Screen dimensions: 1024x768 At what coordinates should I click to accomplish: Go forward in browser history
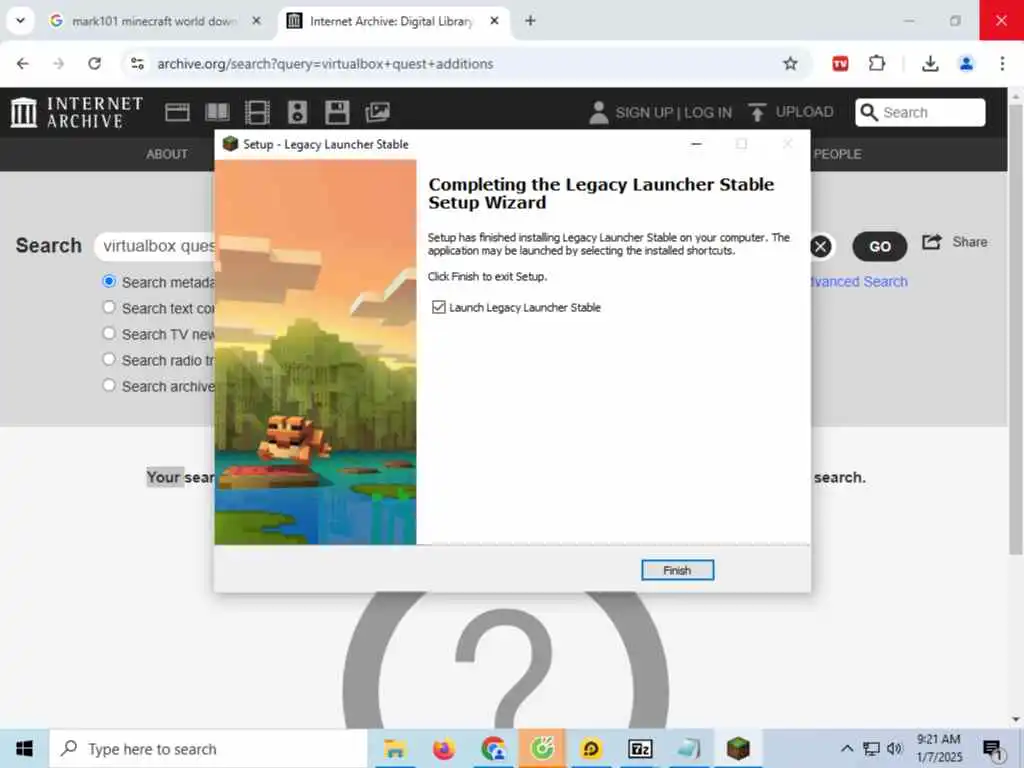(x=59, y=63)
